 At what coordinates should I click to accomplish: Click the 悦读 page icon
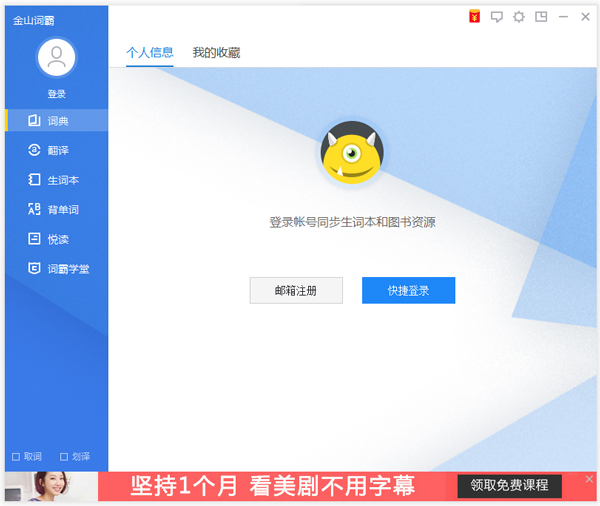34,239
